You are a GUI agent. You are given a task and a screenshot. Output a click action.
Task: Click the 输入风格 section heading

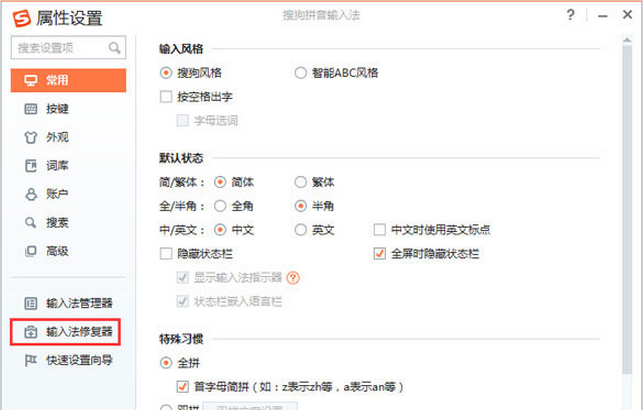pyautogui.click(x=181, y=49)
